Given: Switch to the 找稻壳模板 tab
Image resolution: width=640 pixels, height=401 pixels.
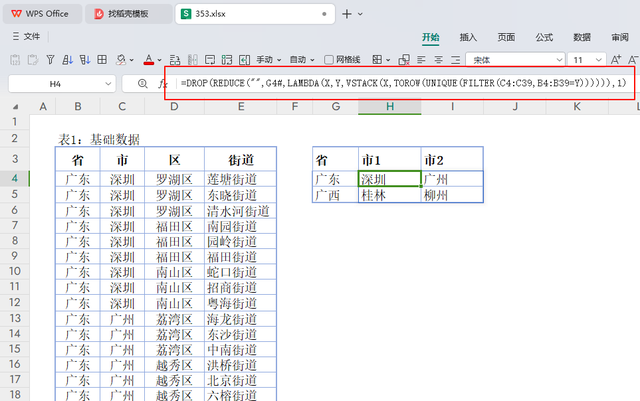Looking at the screenshot, I should pos(128,14).
